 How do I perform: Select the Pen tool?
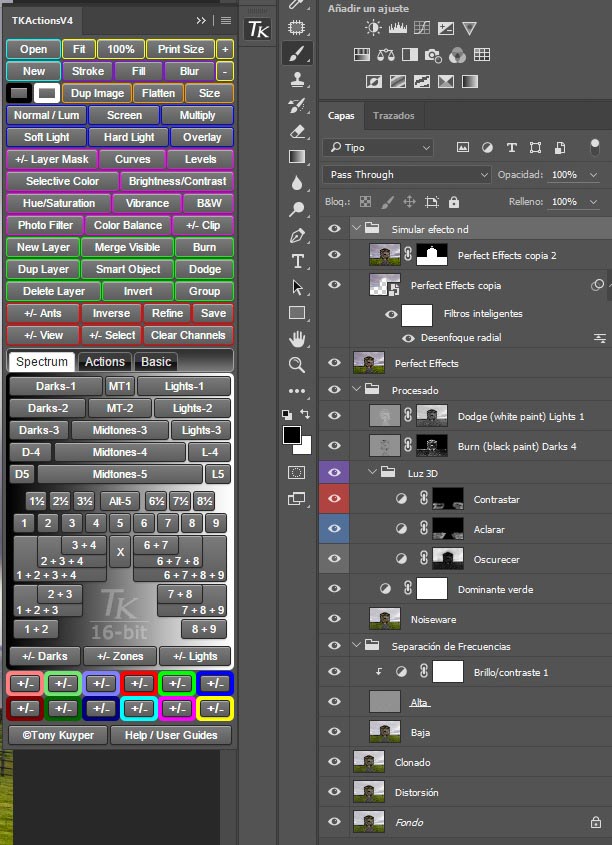point(297,236)
